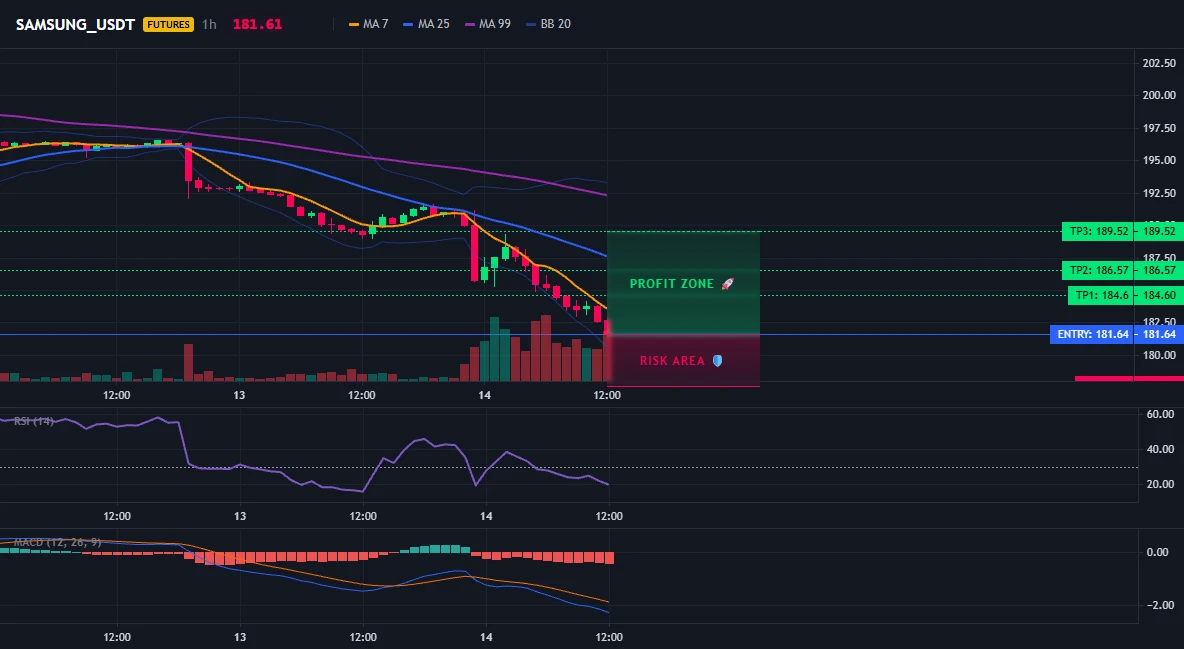Image resolution: width=1184 pixels, height=649 pixels.
Task: Toggle the BB 20 legend entry
Action: 548,24
